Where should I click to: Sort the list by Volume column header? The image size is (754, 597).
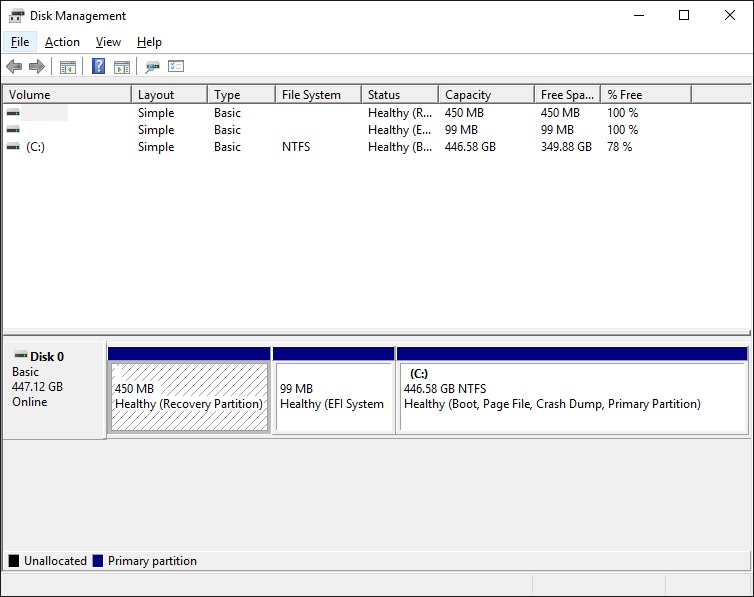coord(66,95)
